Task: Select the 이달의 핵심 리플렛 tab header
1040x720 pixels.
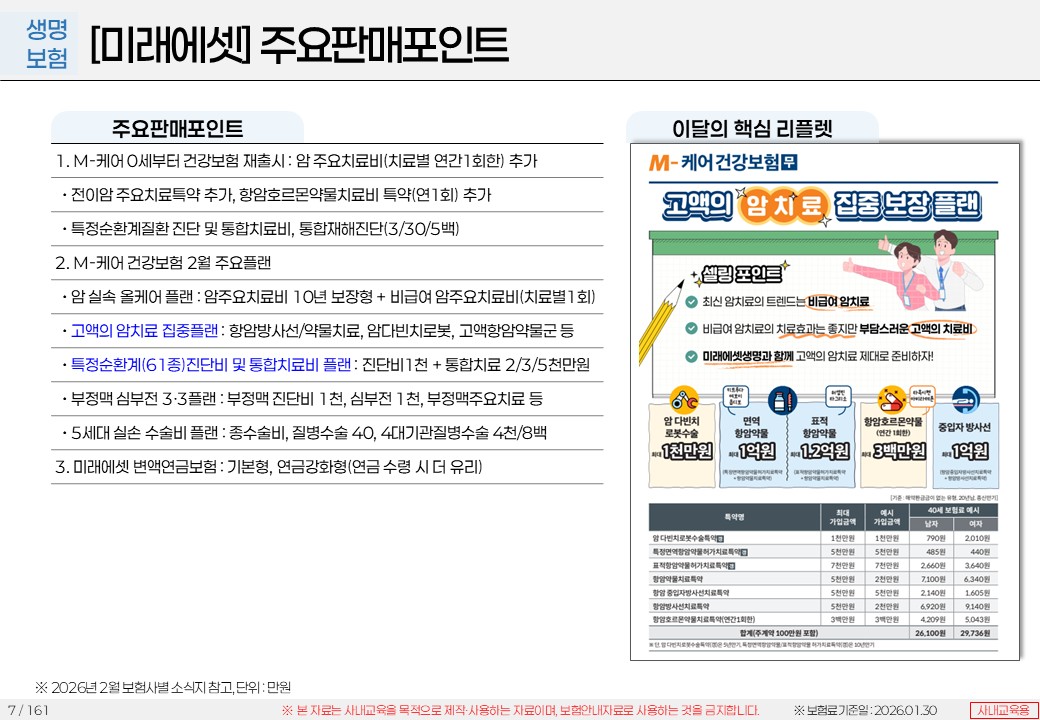Action: (752, 128)
